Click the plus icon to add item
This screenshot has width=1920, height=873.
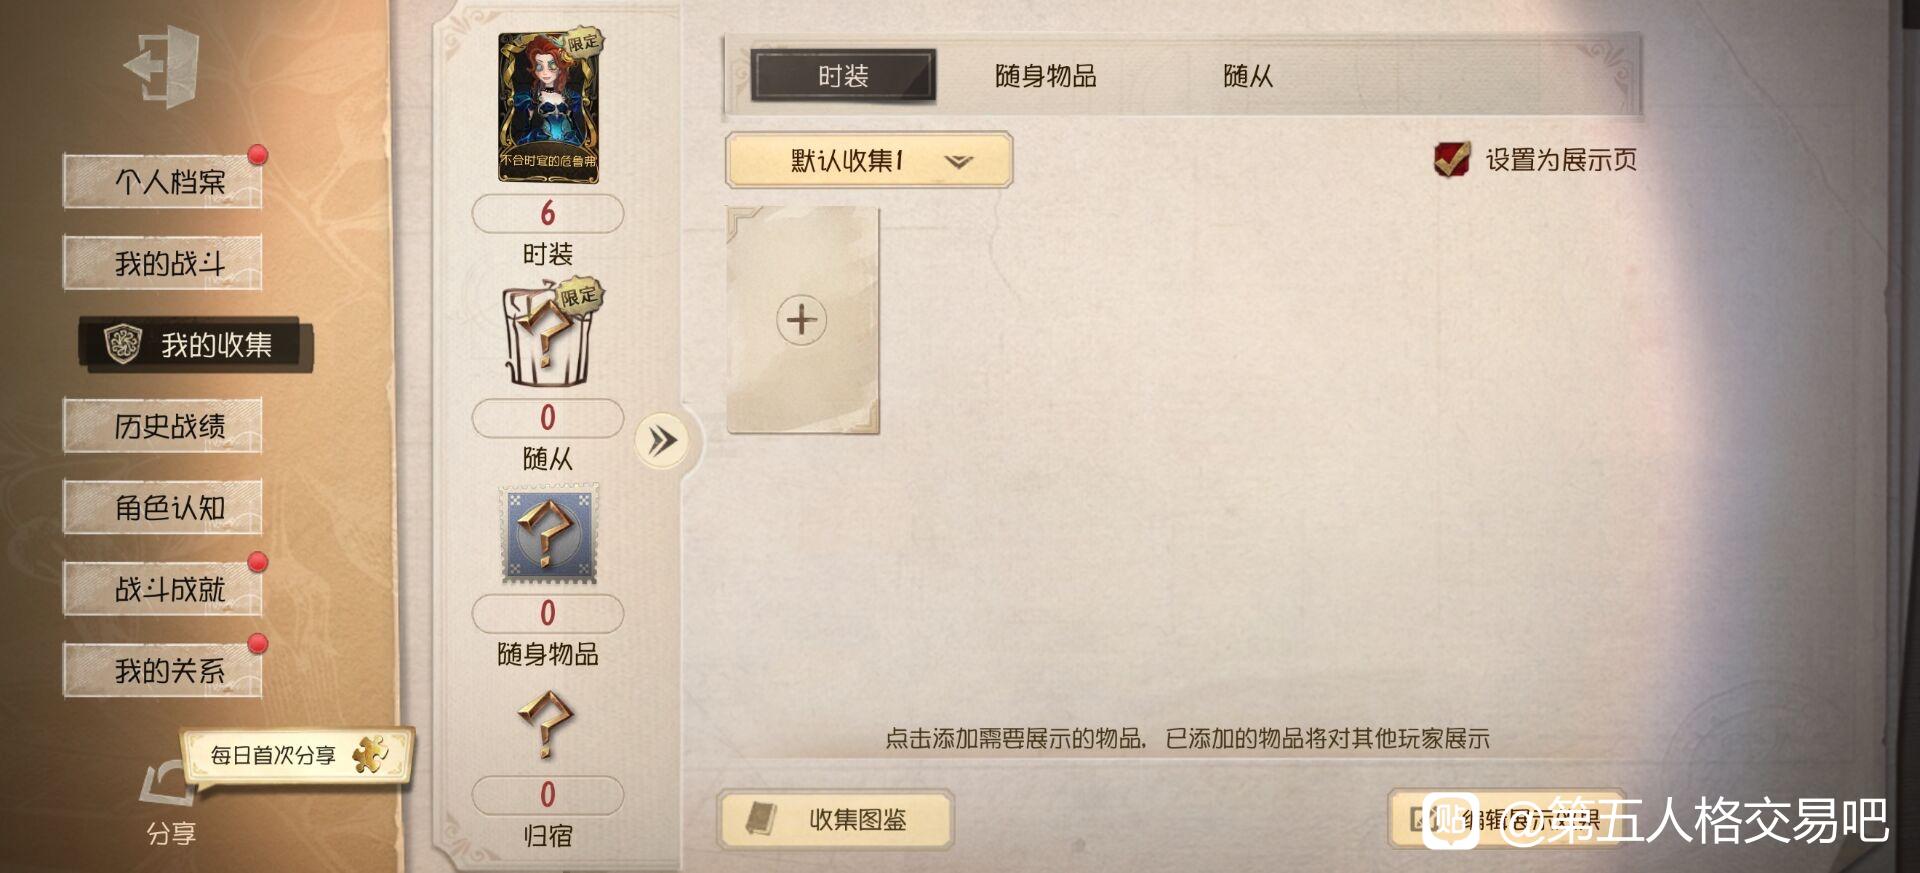802,320
